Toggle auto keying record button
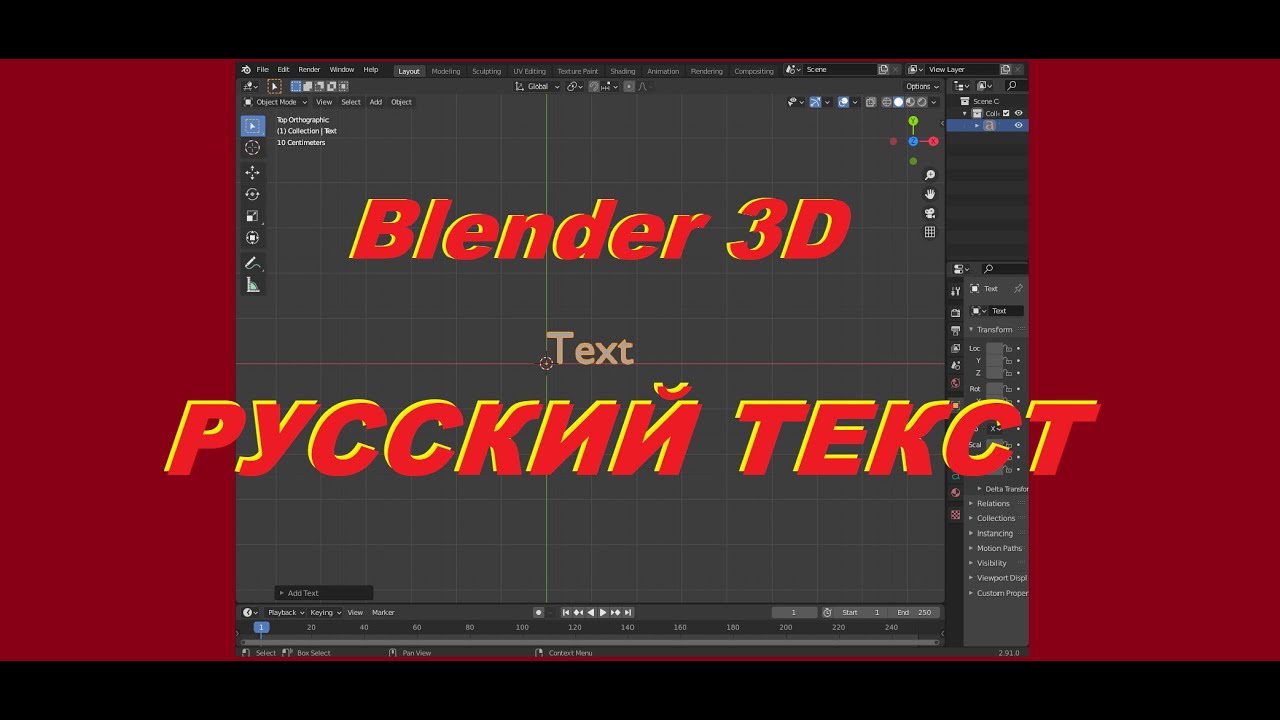This screenshot has width=1280, height=720. (x=539, y=613)
